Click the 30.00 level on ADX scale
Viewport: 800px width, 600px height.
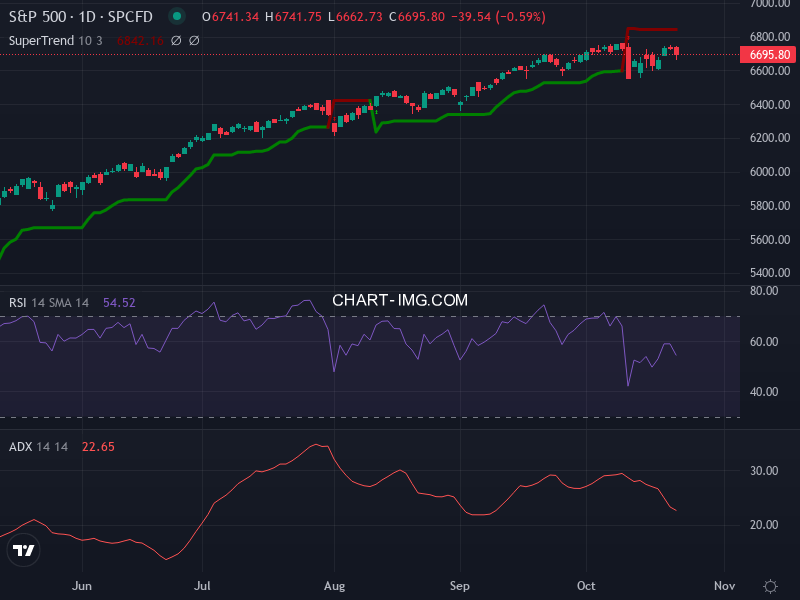coord(764,471)
